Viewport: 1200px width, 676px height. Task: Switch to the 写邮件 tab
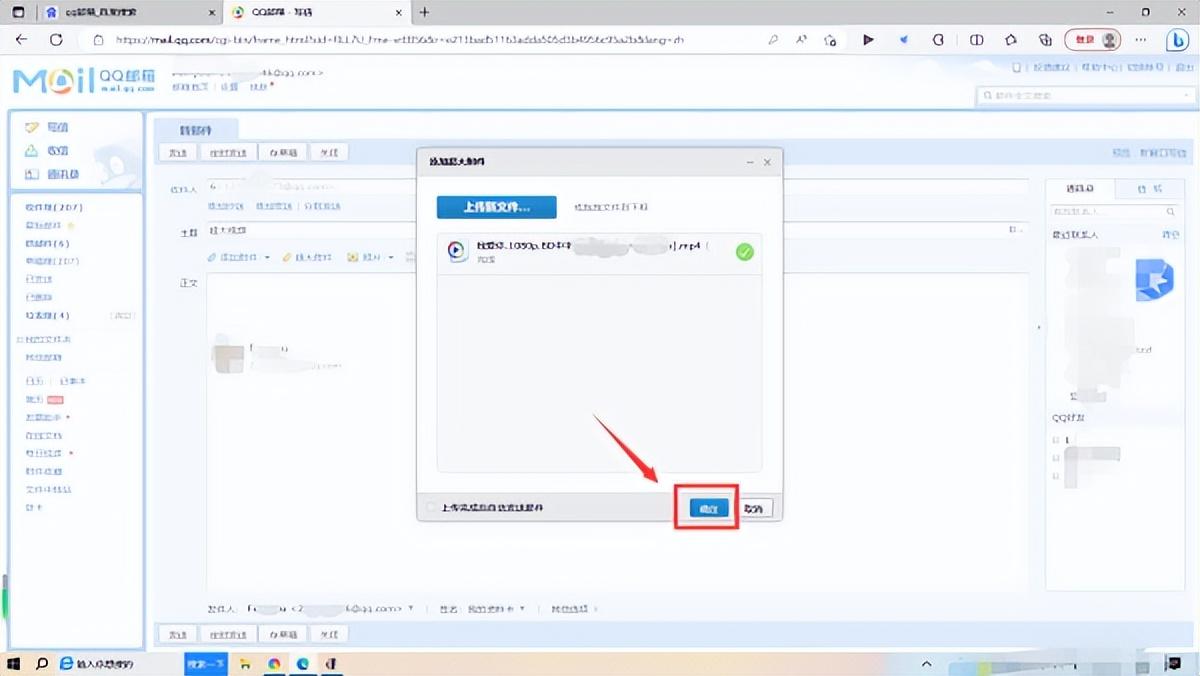click(x=195, y=130)
